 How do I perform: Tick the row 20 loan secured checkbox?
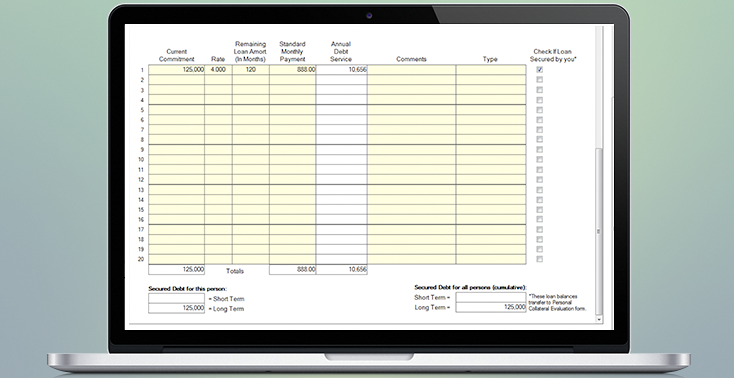coord(540,259)
